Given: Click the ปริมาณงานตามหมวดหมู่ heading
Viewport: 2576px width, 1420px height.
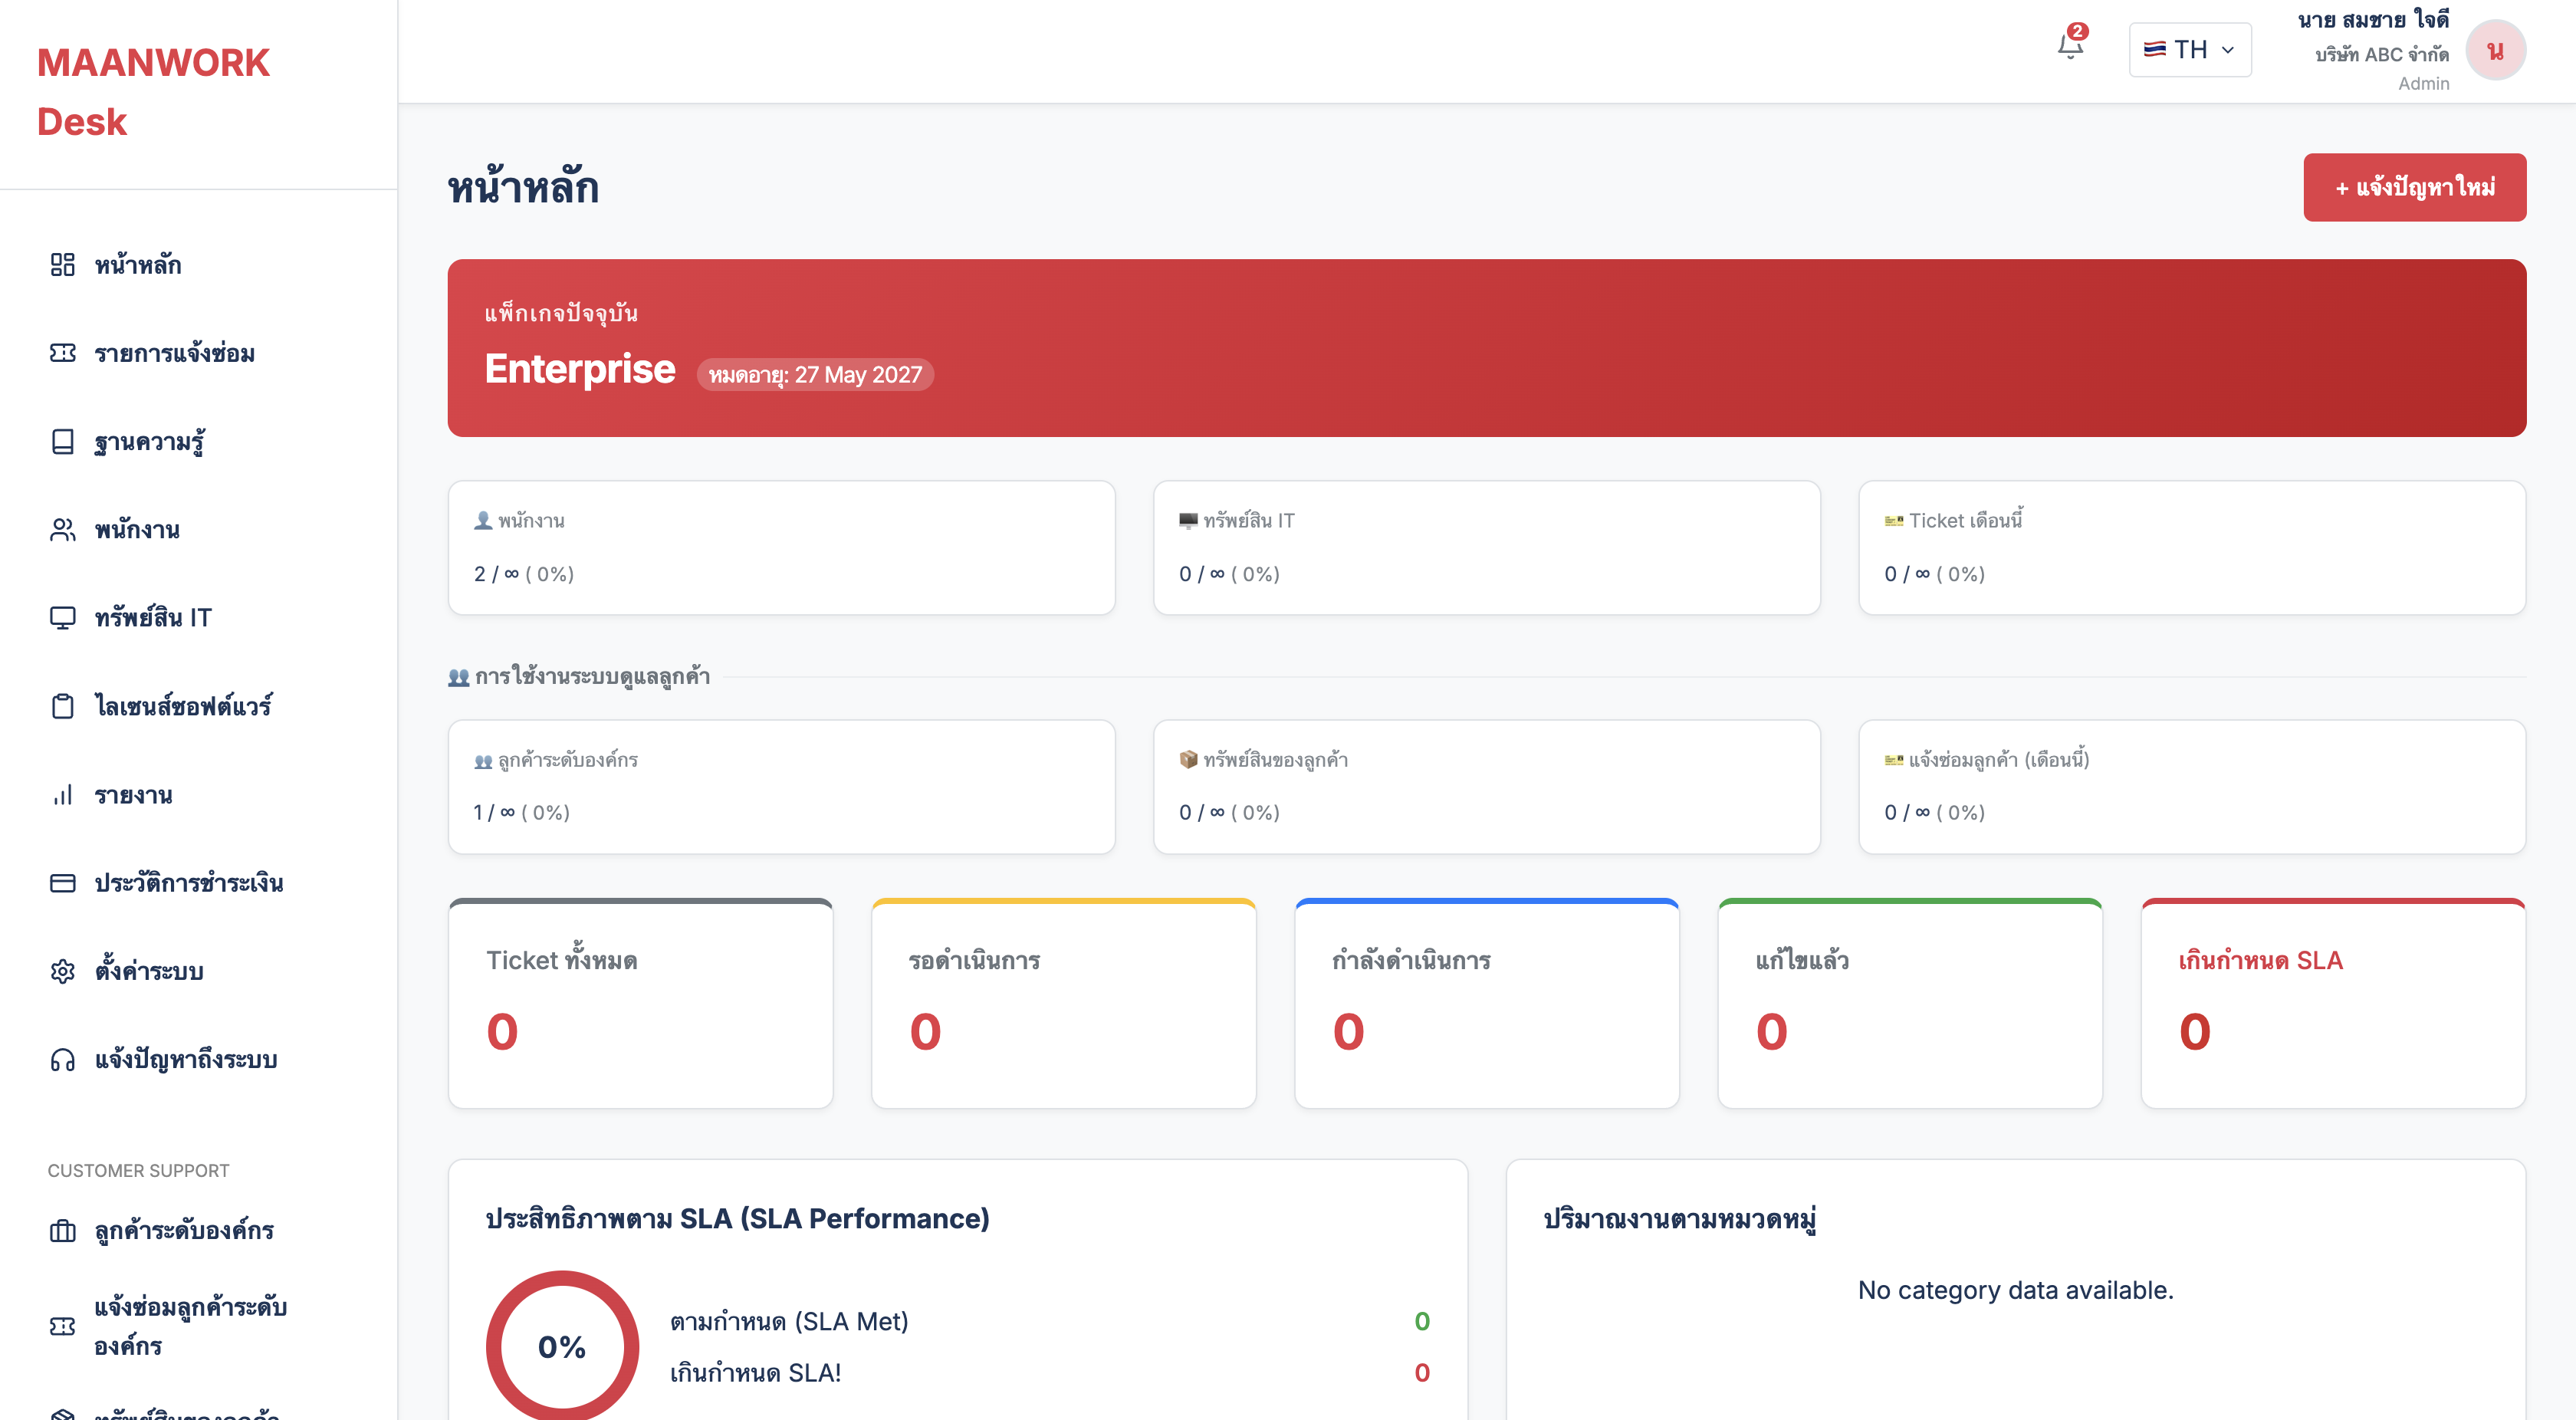Looking at the screenshot, I should click(1680, 1218).
